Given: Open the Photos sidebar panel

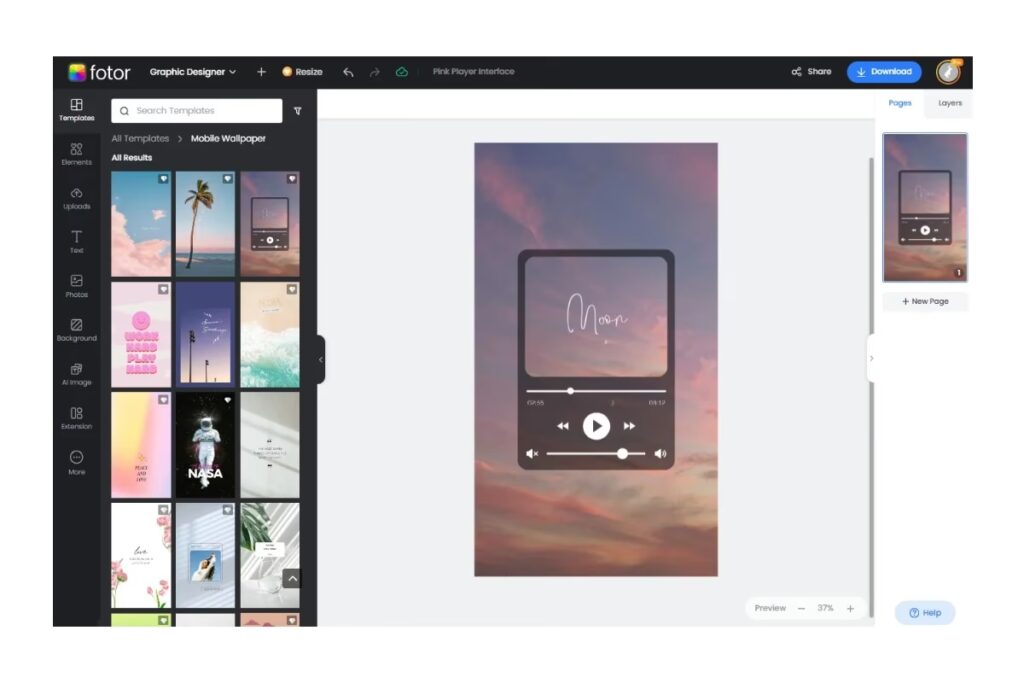Looking at the screenshot, I should click(x=76, y=286).
